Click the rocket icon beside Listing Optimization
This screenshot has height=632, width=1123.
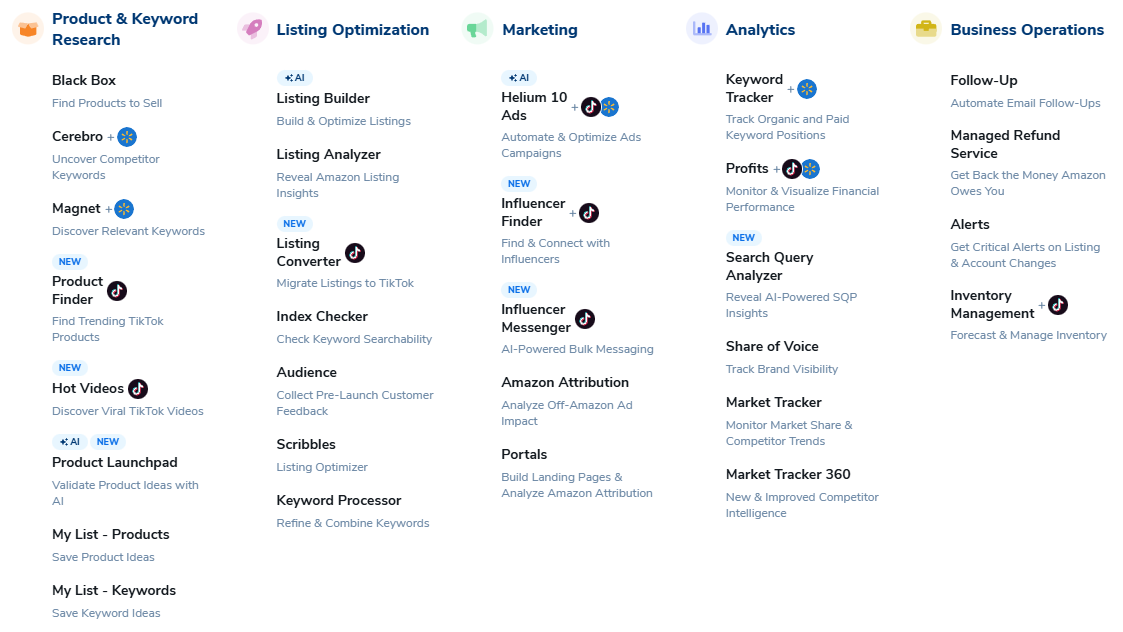(x=253, y=29)
